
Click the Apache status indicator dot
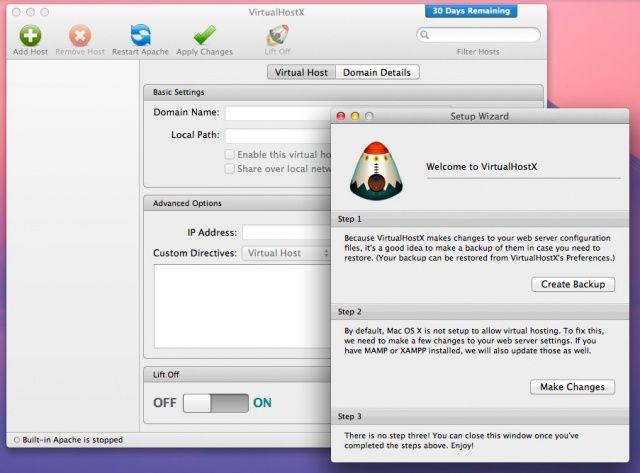click(17, 439)
